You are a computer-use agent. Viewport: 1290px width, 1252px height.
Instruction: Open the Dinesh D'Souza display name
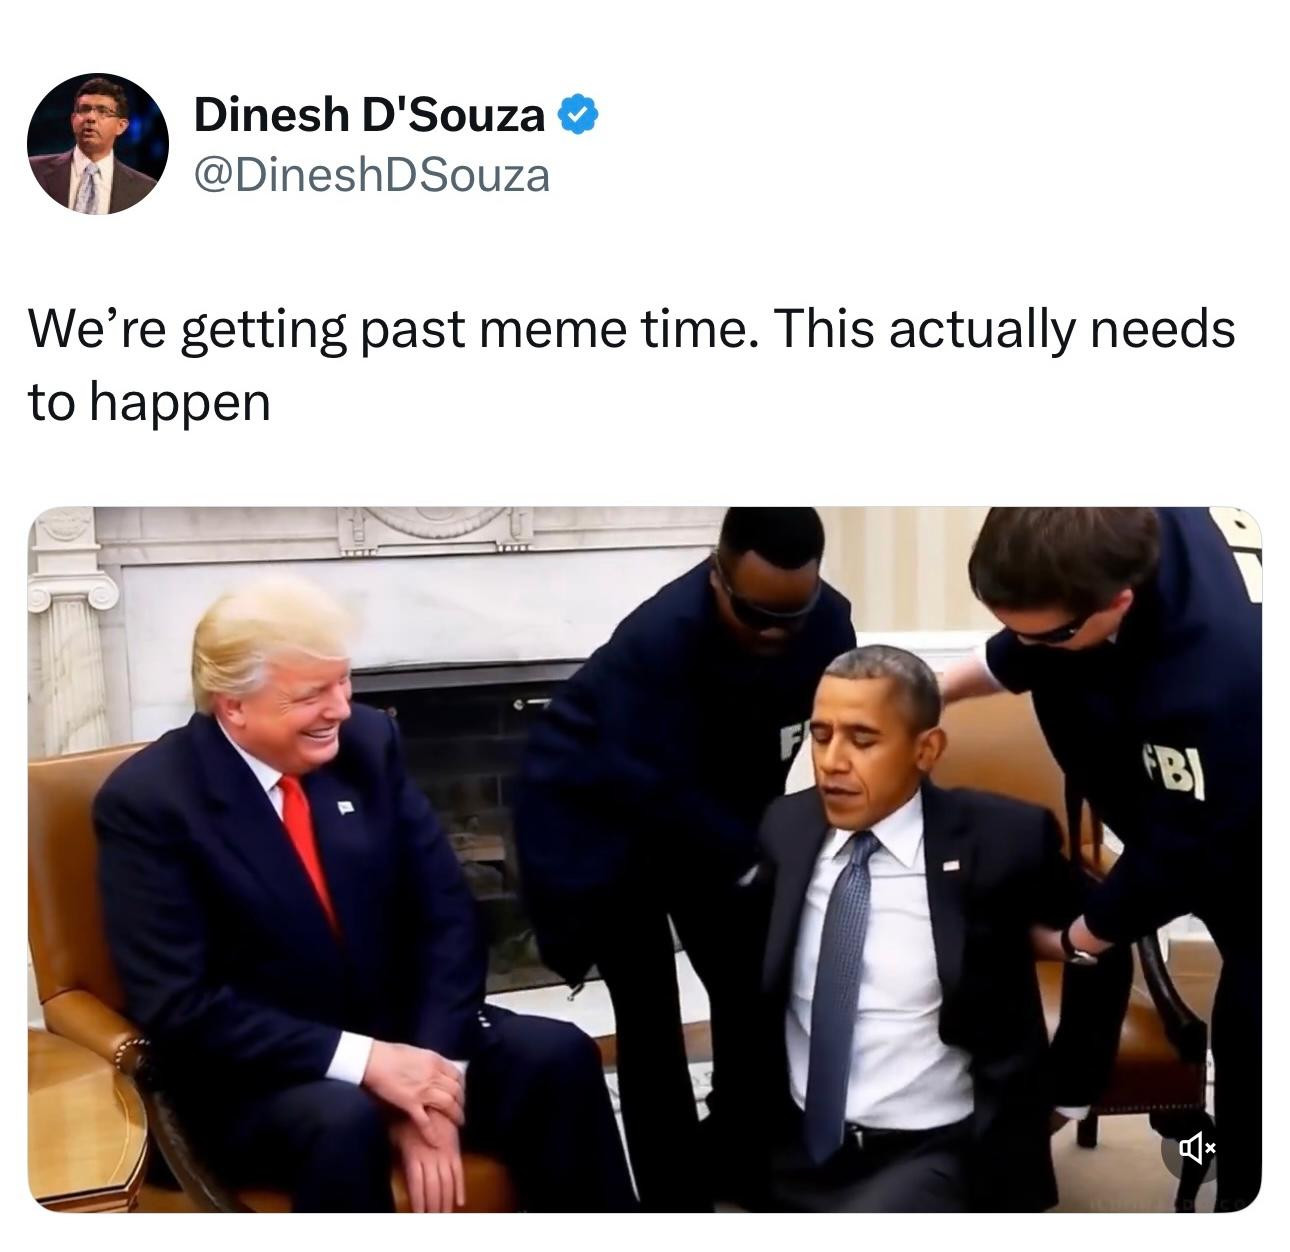pyautogui.click(x=369, y=115)
